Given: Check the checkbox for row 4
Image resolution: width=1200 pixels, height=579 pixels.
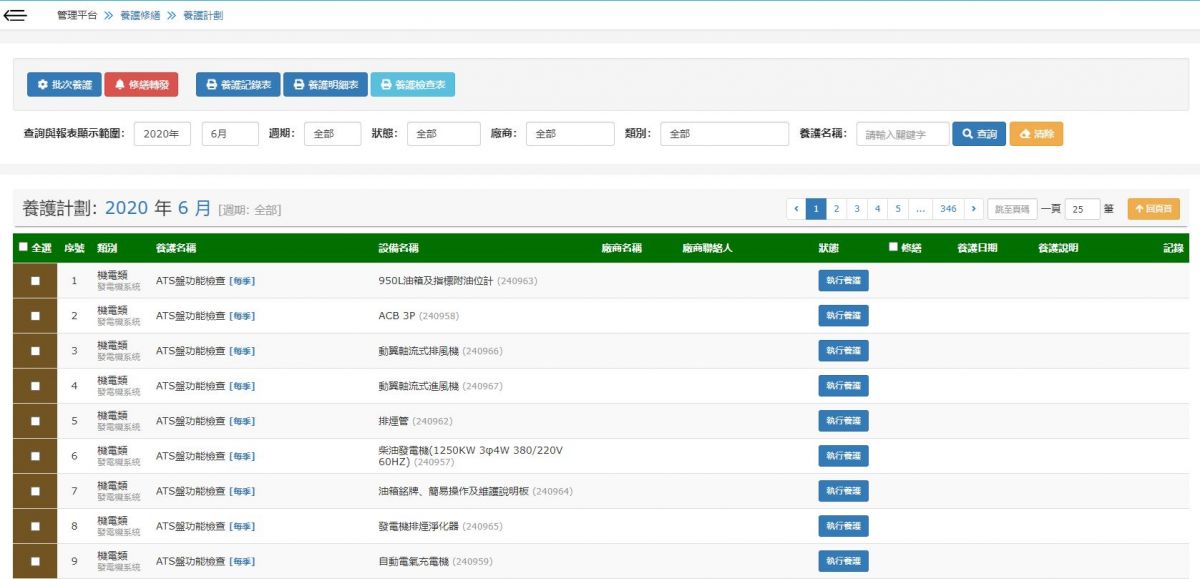Looking at the screenshot, I should click(35, 386).
